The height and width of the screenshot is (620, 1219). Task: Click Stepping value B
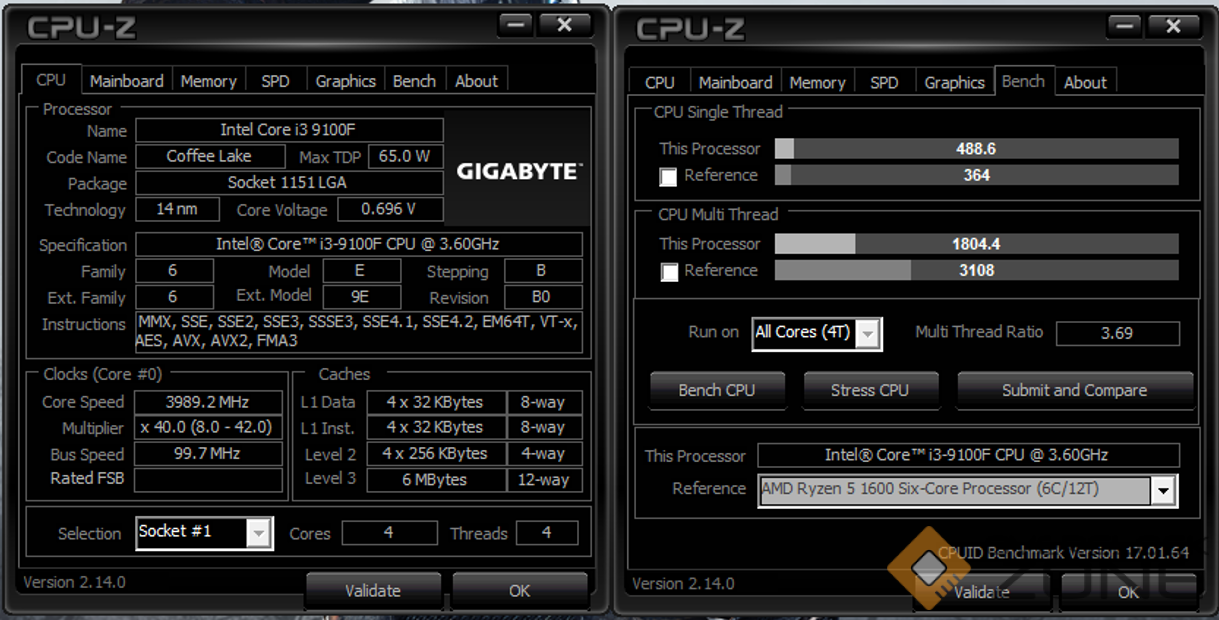tap(543, 271)
